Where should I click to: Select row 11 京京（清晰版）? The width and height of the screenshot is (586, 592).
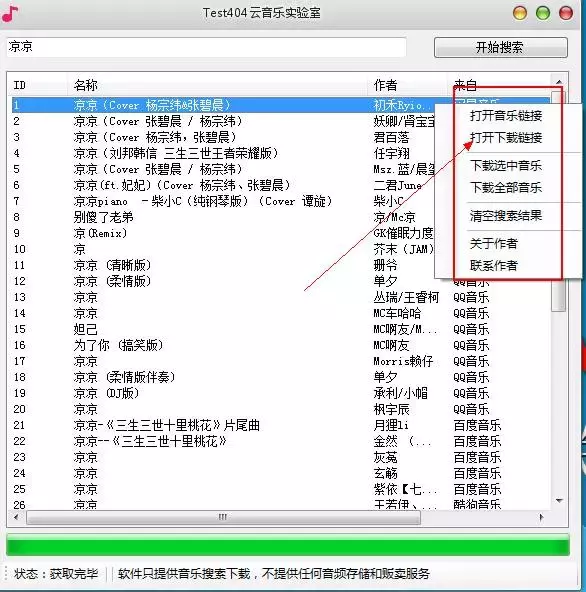(x=281, y=265)
